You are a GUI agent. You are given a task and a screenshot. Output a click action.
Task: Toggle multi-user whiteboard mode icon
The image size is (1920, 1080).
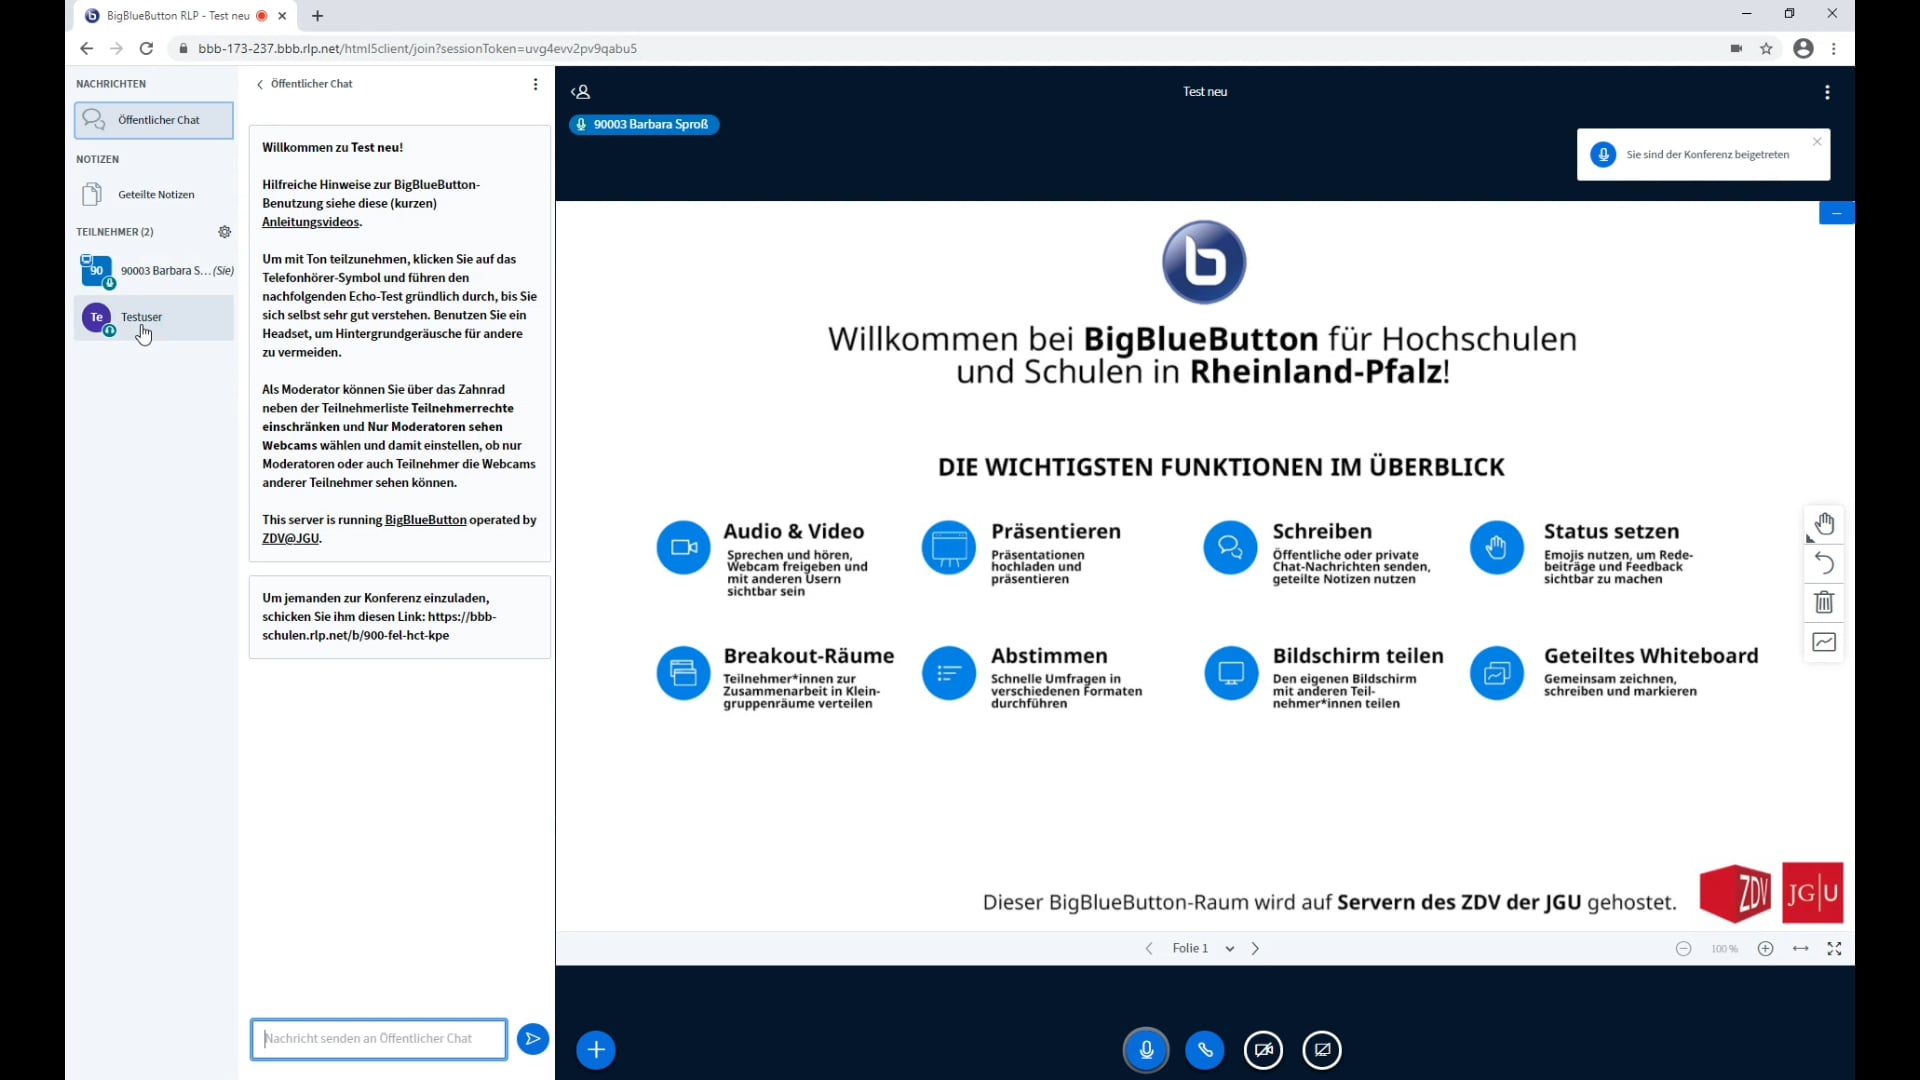click(1825, 643)
